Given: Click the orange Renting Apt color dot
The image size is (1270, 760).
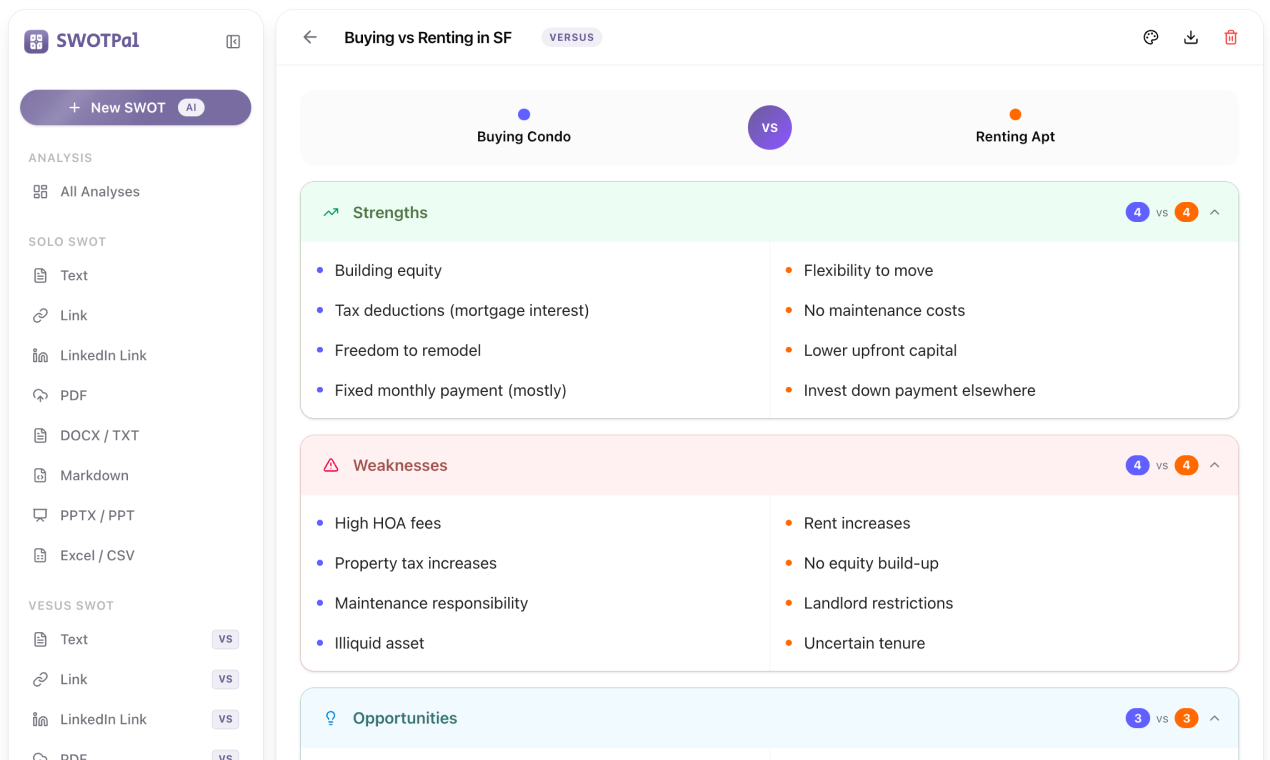Looking at the screenshot, I should (x=1015, y=113).
